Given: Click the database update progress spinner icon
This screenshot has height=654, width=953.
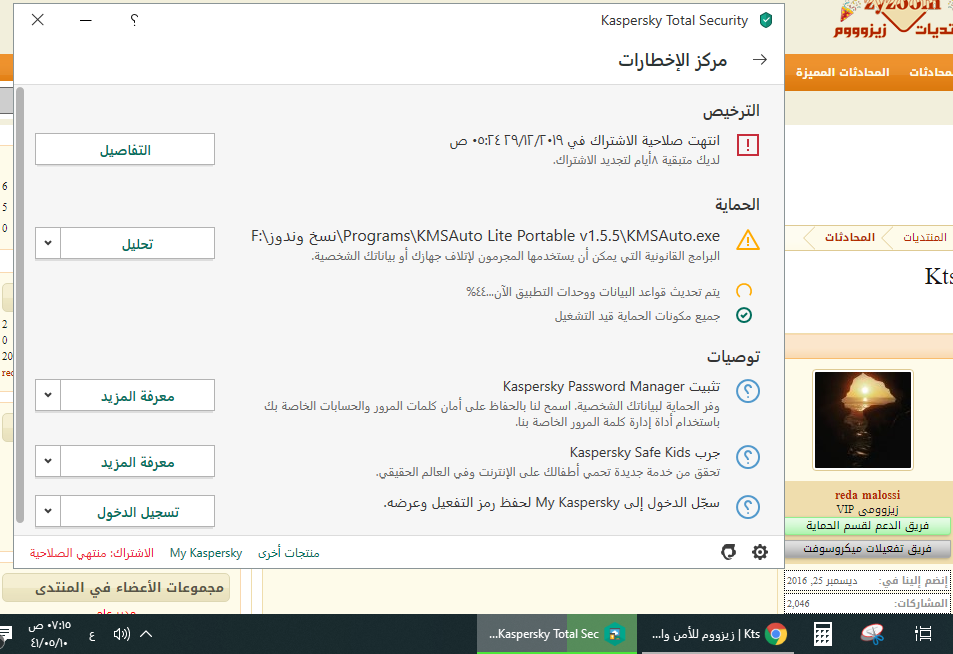Looking at the screenshot, I should coord(744,291).
